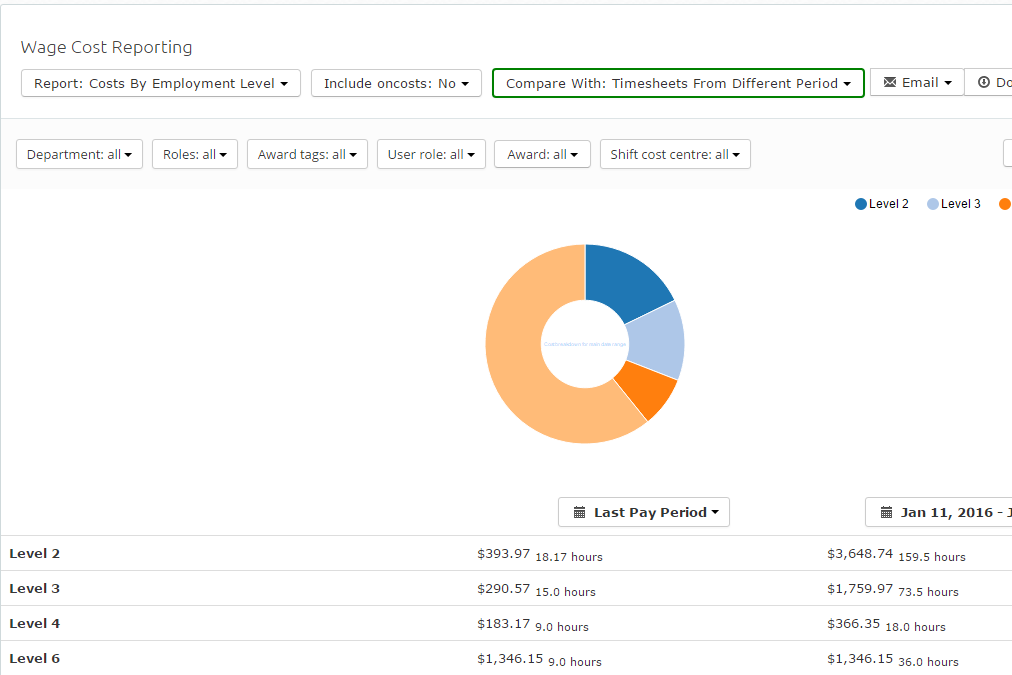This screenshot has height=675, width=1012.
Task: Click the calendar icon beside Last Pay Period
Action: [x=580, y=512]
